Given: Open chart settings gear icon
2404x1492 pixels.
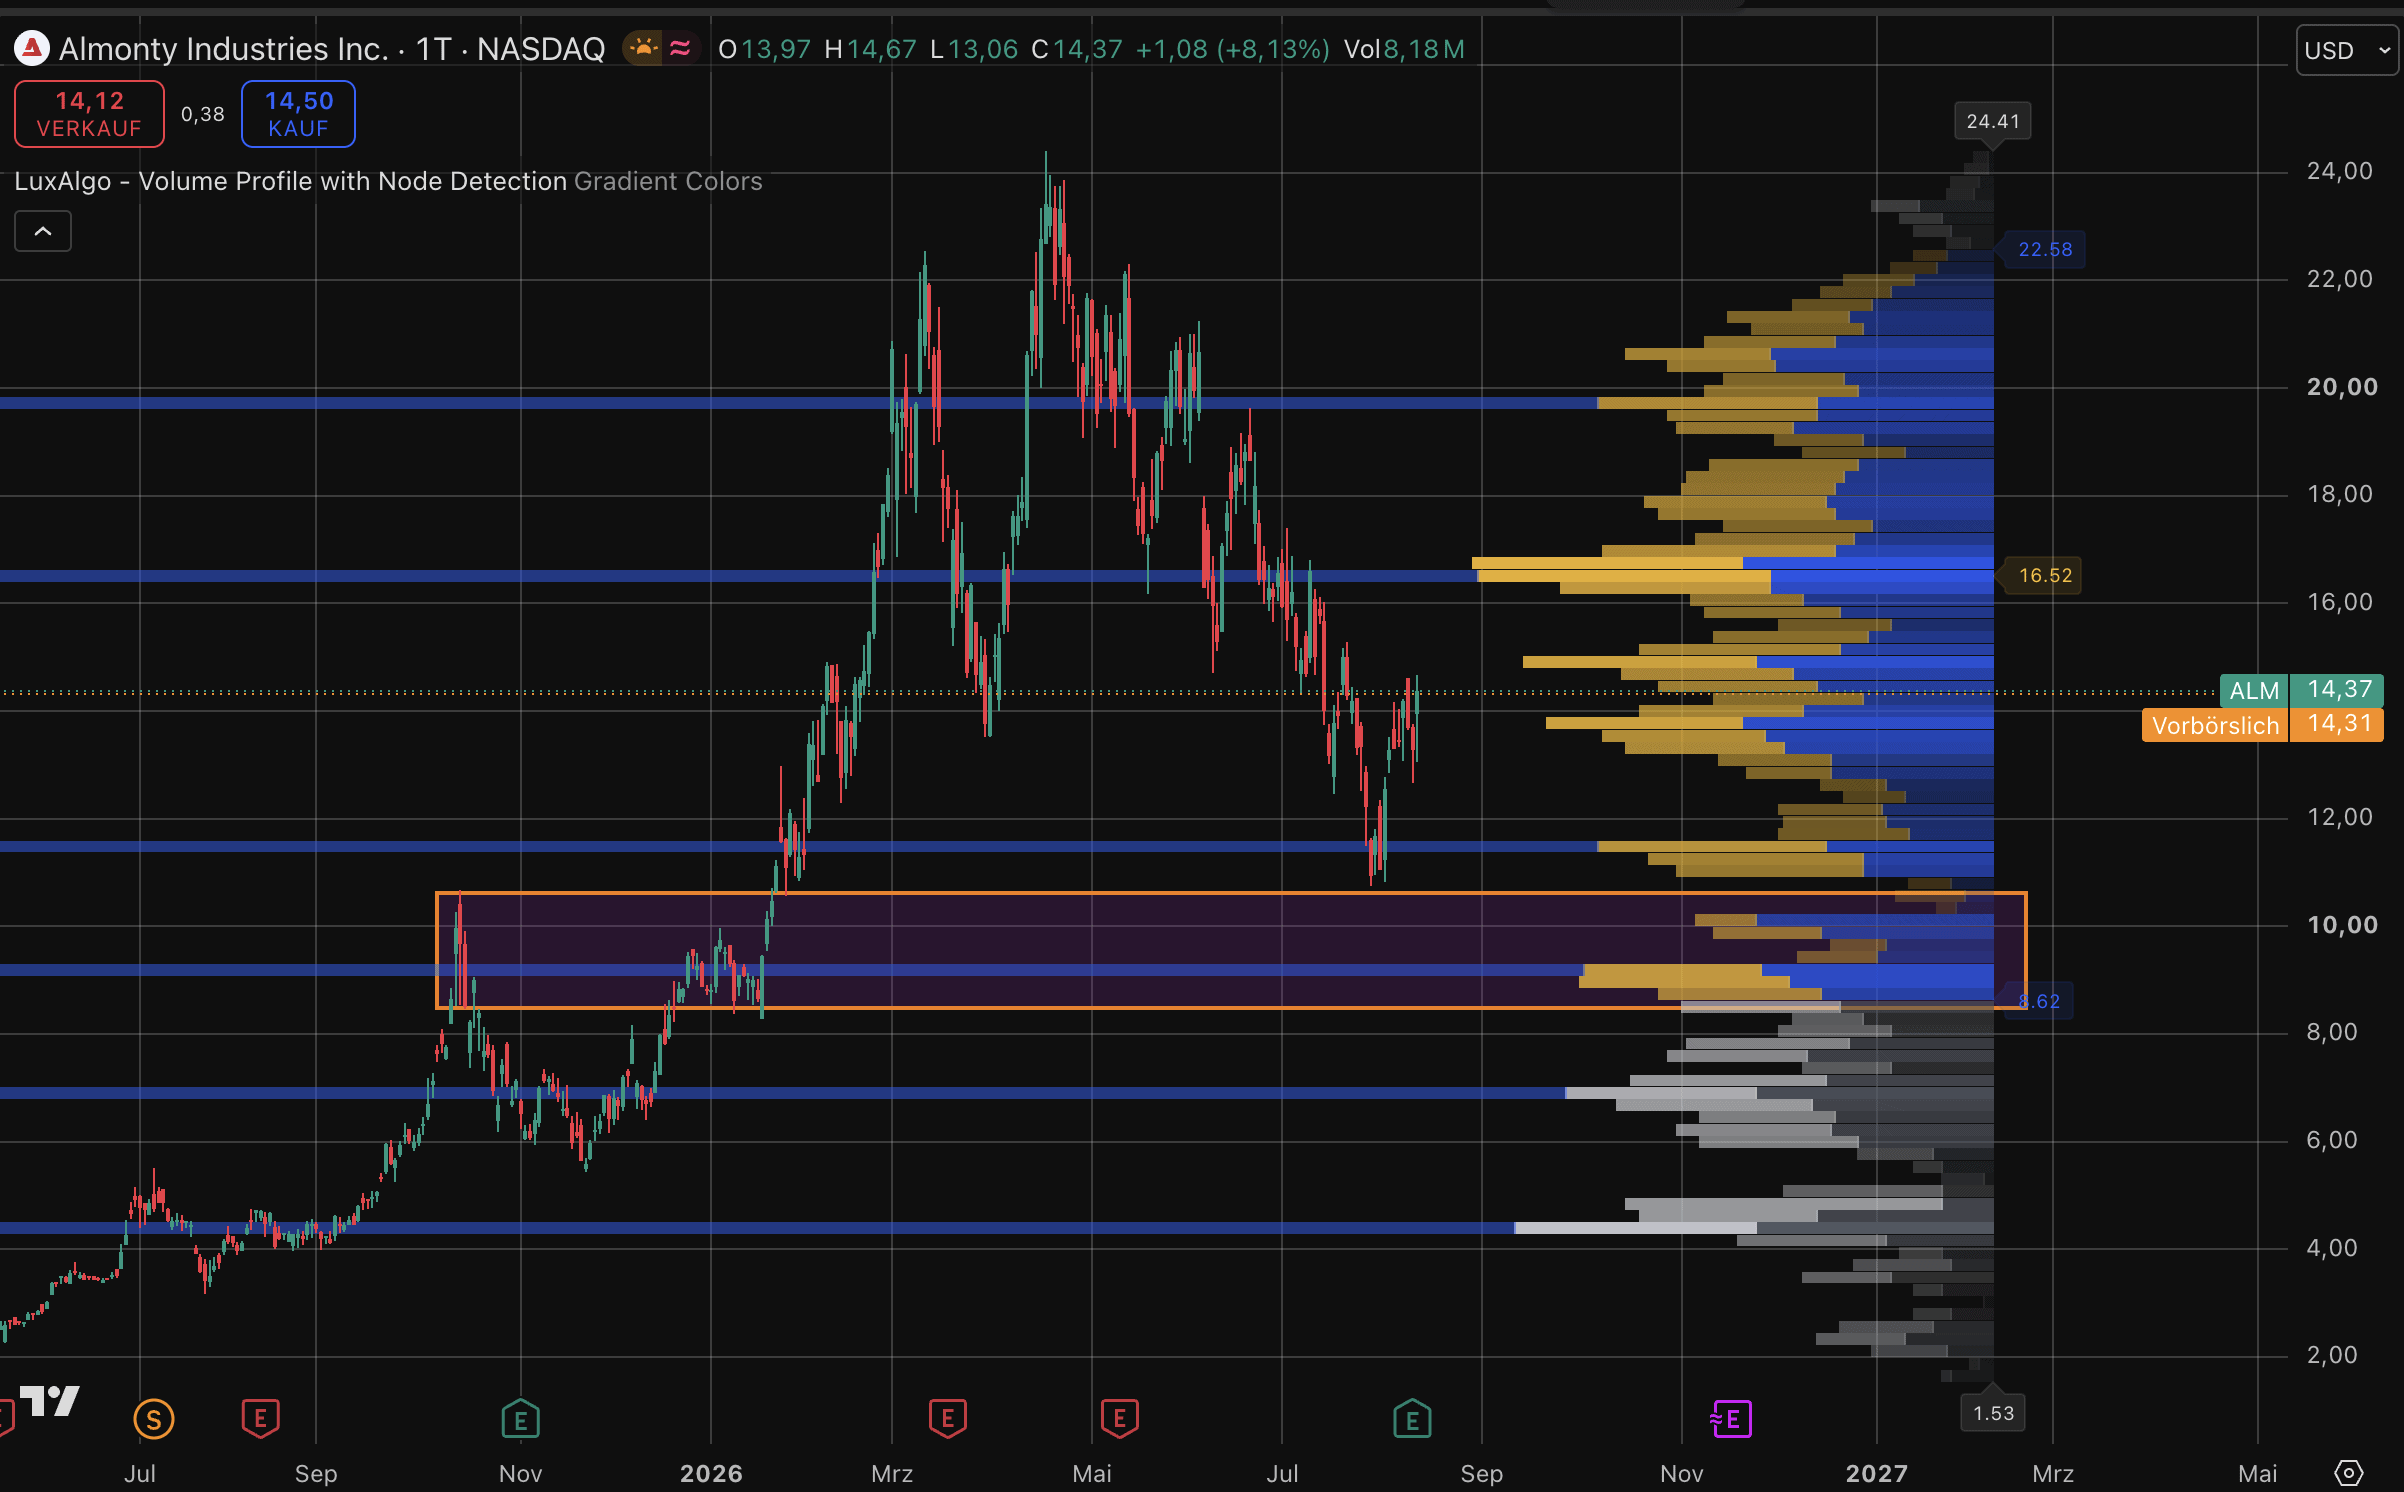Looking at the screenshot, I should click(x=2348, y=1473).
